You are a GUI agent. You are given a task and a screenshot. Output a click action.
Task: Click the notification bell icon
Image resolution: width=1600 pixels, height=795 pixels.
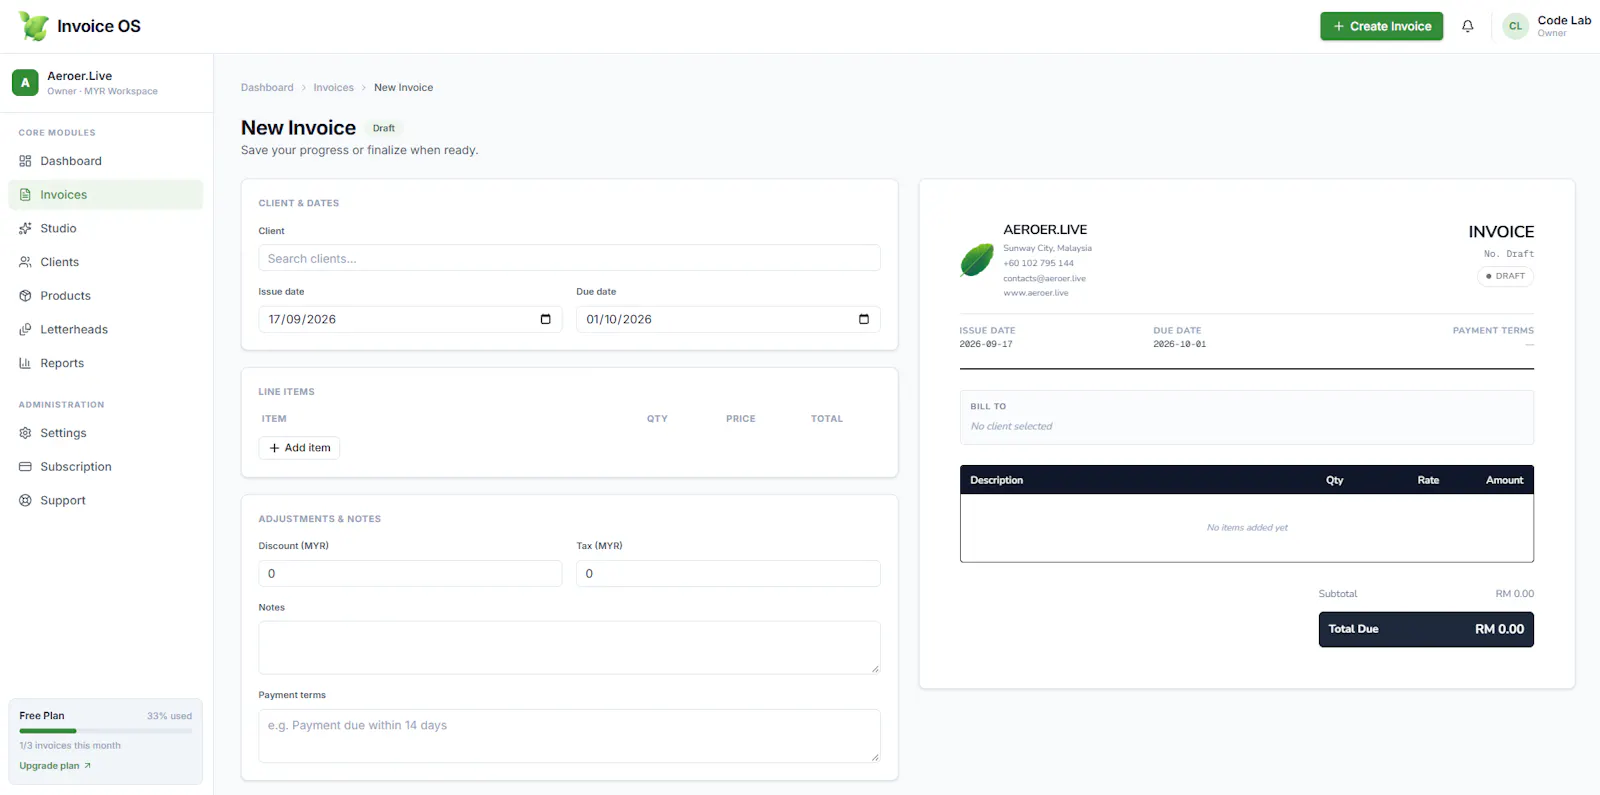click(x=1467, y=26)
